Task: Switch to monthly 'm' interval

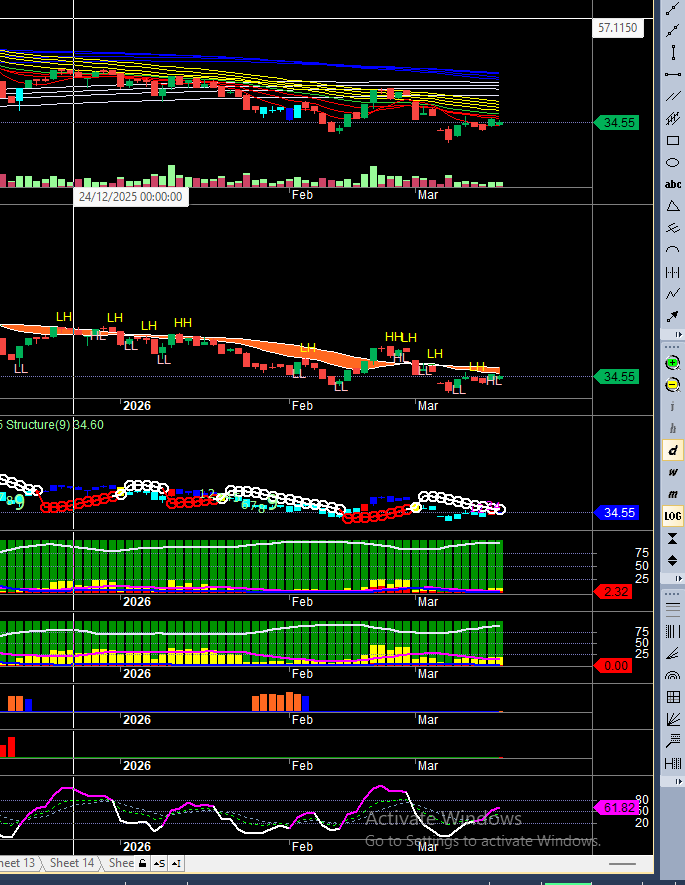Action: coord(673,494)
